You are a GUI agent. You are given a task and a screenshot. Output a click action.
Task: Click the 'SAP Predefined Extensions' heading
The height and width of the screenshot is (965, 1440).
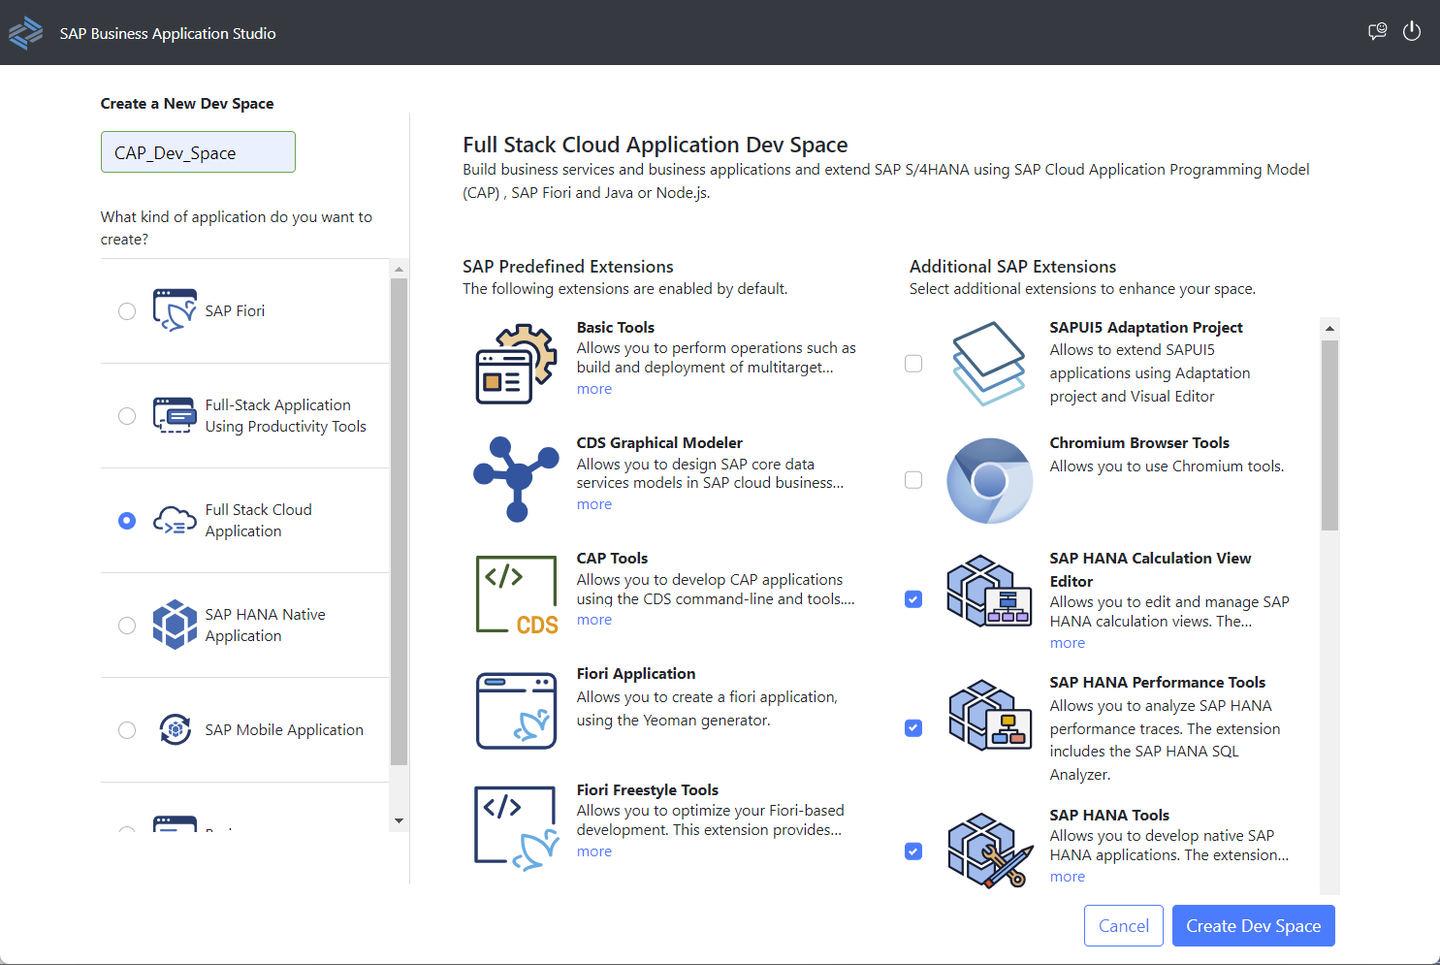point(568,267)
